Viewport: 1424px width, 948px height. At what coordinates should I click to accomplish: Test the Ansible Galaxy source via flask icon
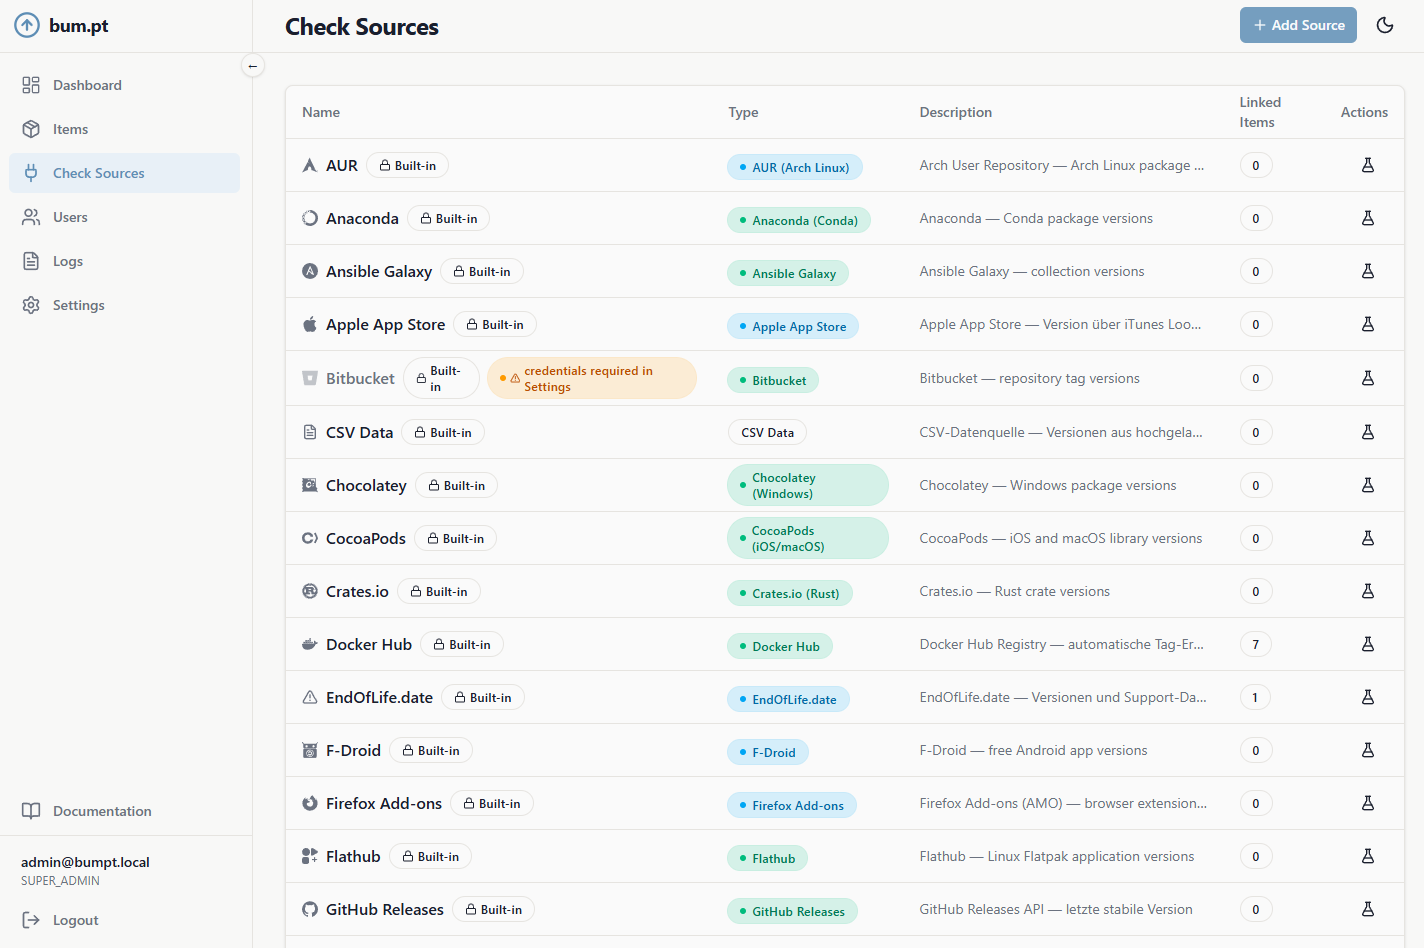(x=1368, y=271)
